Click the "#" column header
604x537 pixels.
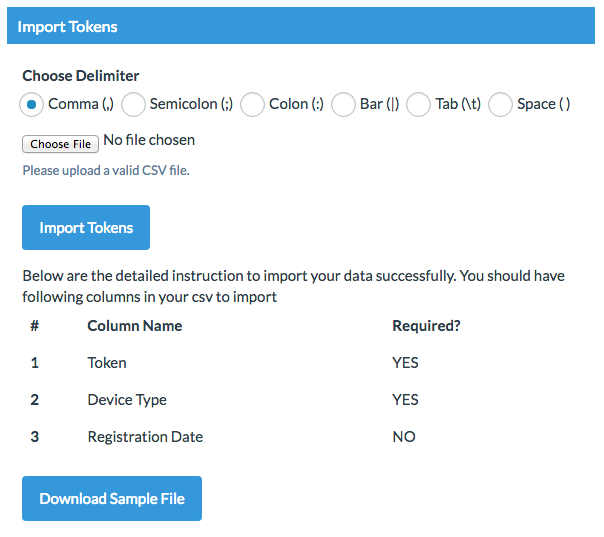click(x=34, y=326)
